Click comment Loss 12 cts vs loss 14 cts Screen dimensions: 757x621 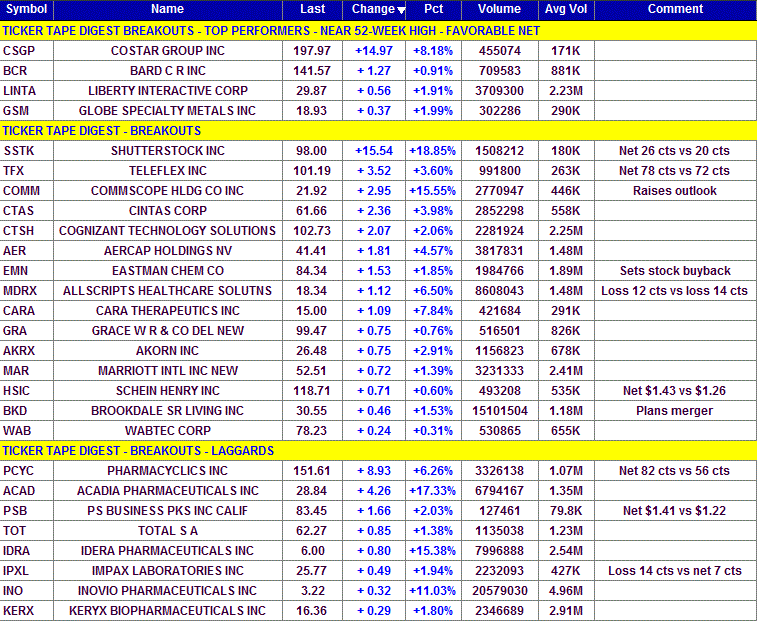tap(674, 291)
